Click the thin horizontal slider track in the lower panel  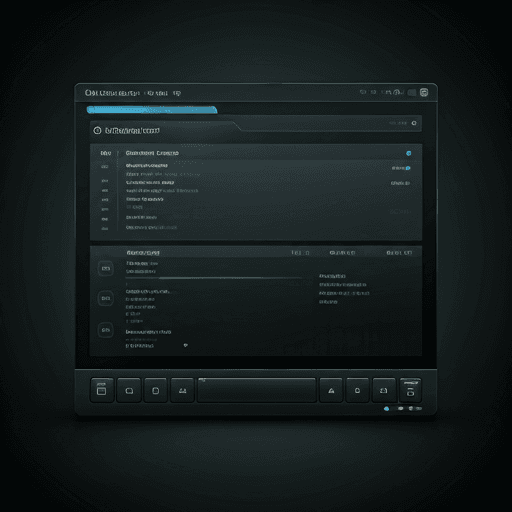[x=213, y=277]
